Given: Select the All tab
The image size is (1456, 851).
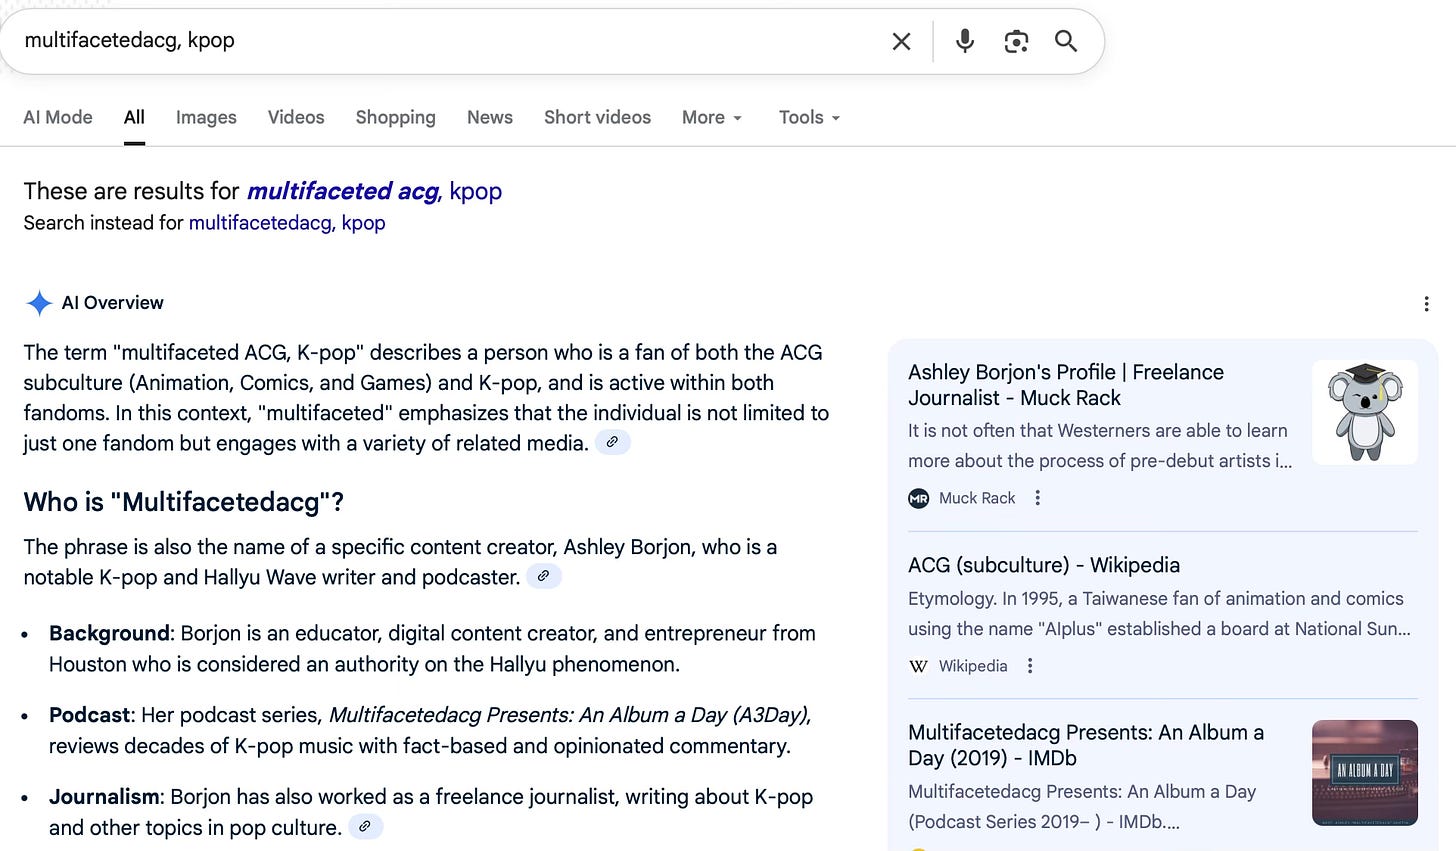Looking at the screenshot, I should (x=134, y=117).
